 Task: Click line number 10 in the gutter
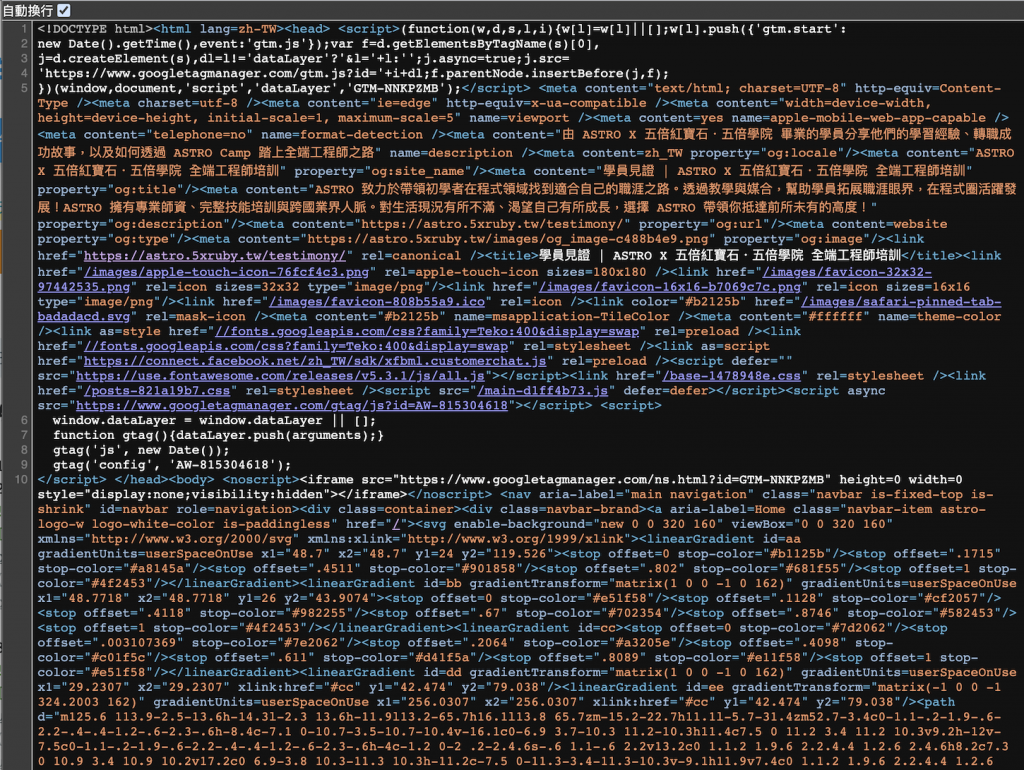click(x=21, y=479)
